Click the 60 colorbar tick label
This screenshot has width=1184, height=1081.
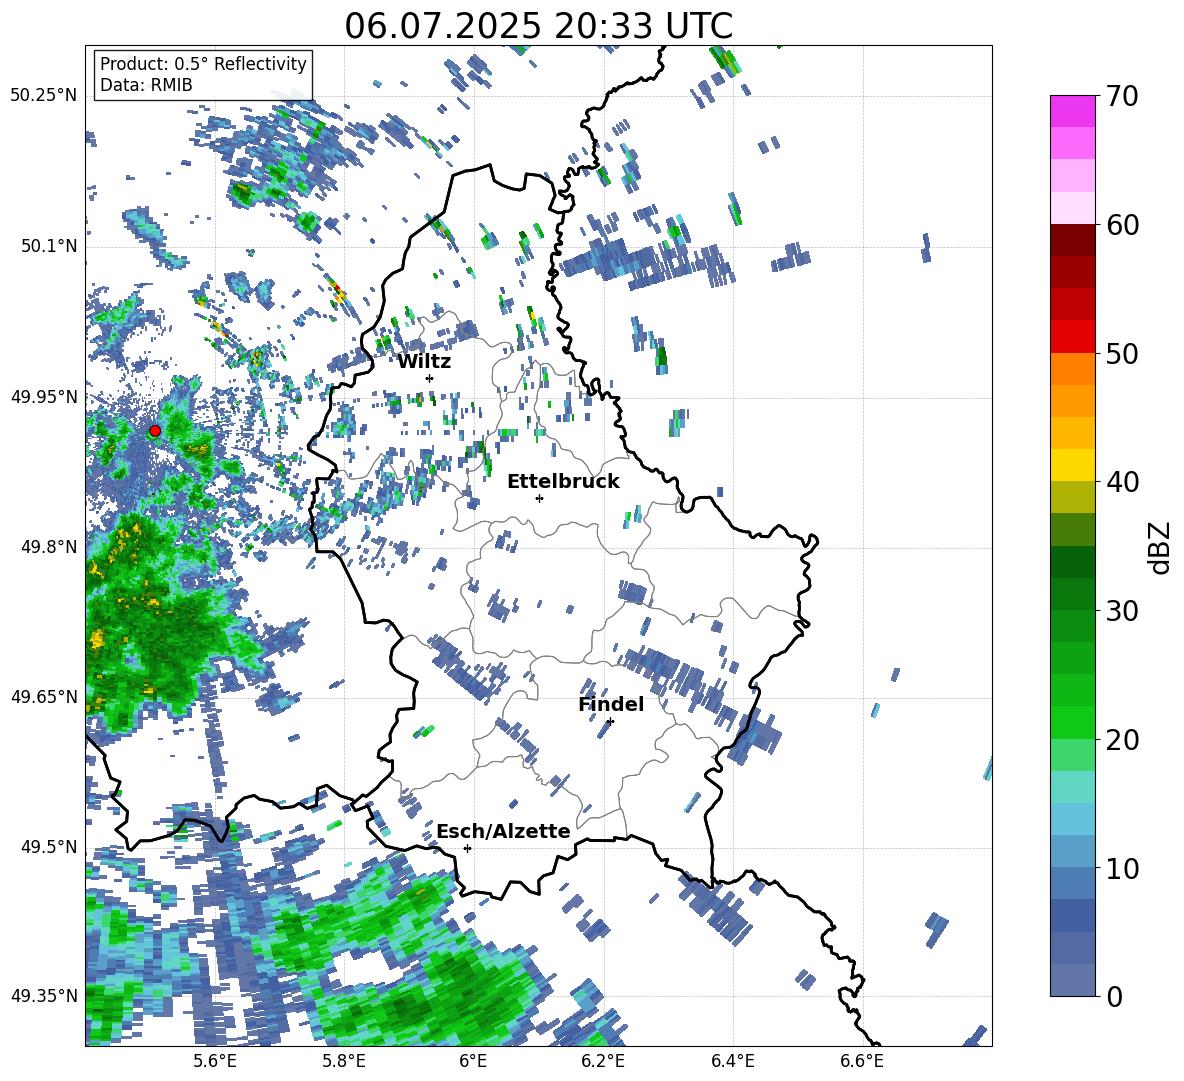click(x=1122, y=225)
